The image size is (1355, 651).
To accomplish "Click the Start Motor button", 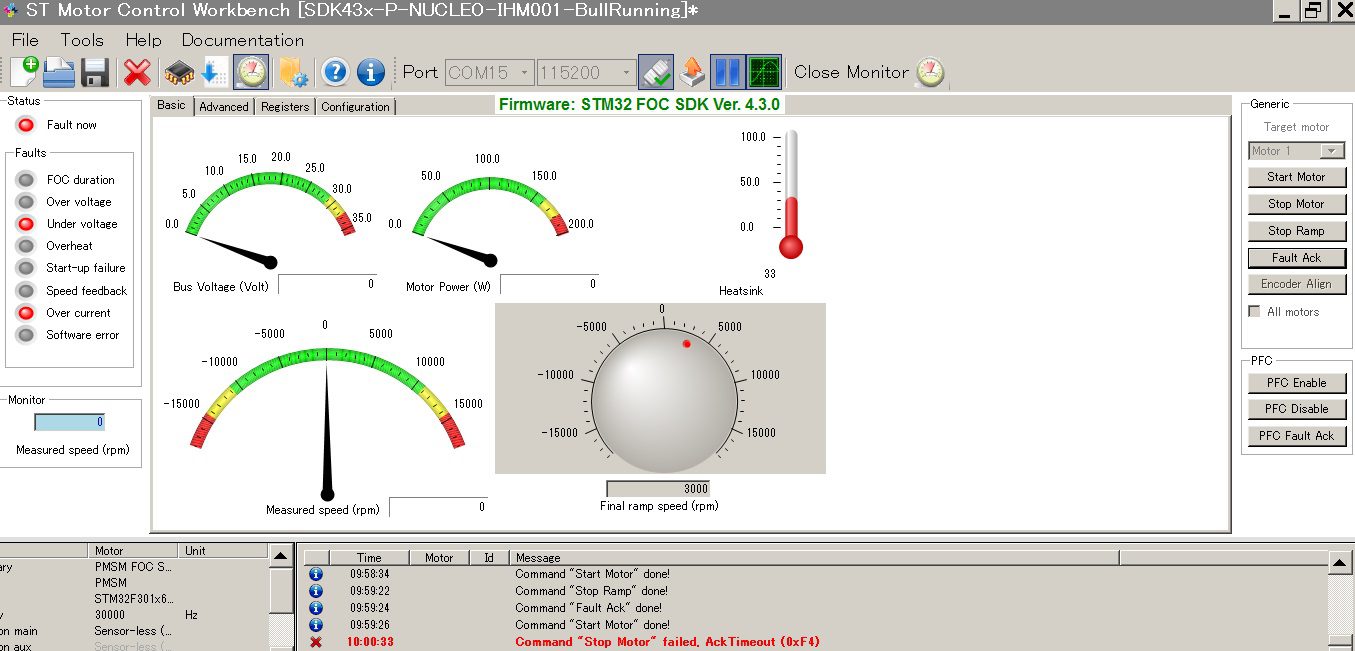I will pyautogui.click(x=1297, y=177).
